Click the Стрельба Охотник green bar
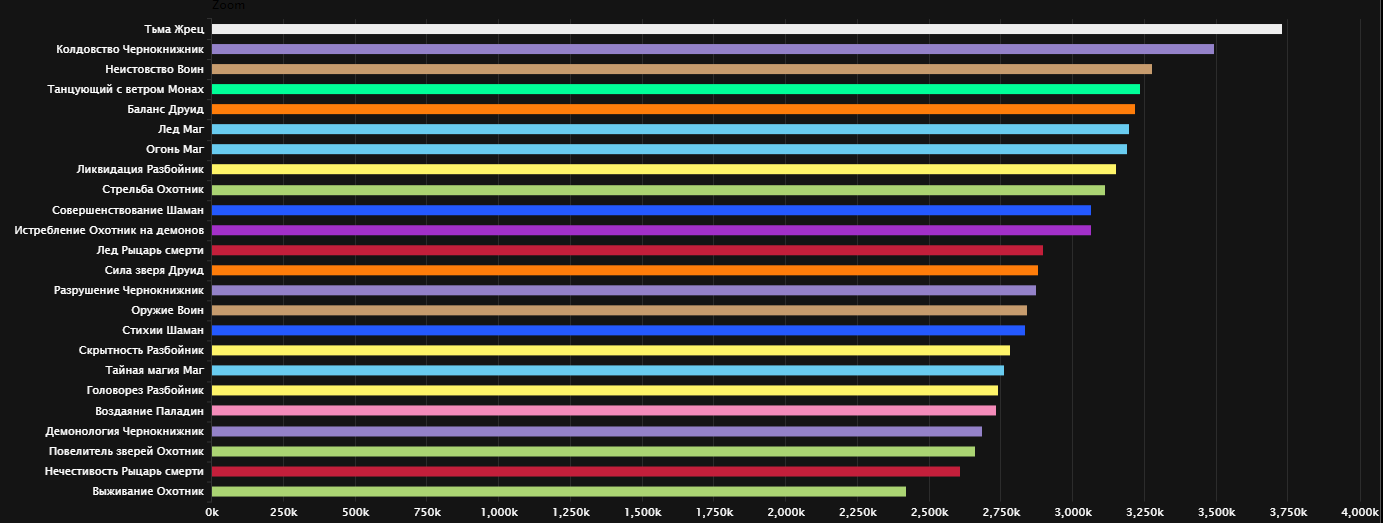The width and height of the screenshot is (1383, 523). 658,190
